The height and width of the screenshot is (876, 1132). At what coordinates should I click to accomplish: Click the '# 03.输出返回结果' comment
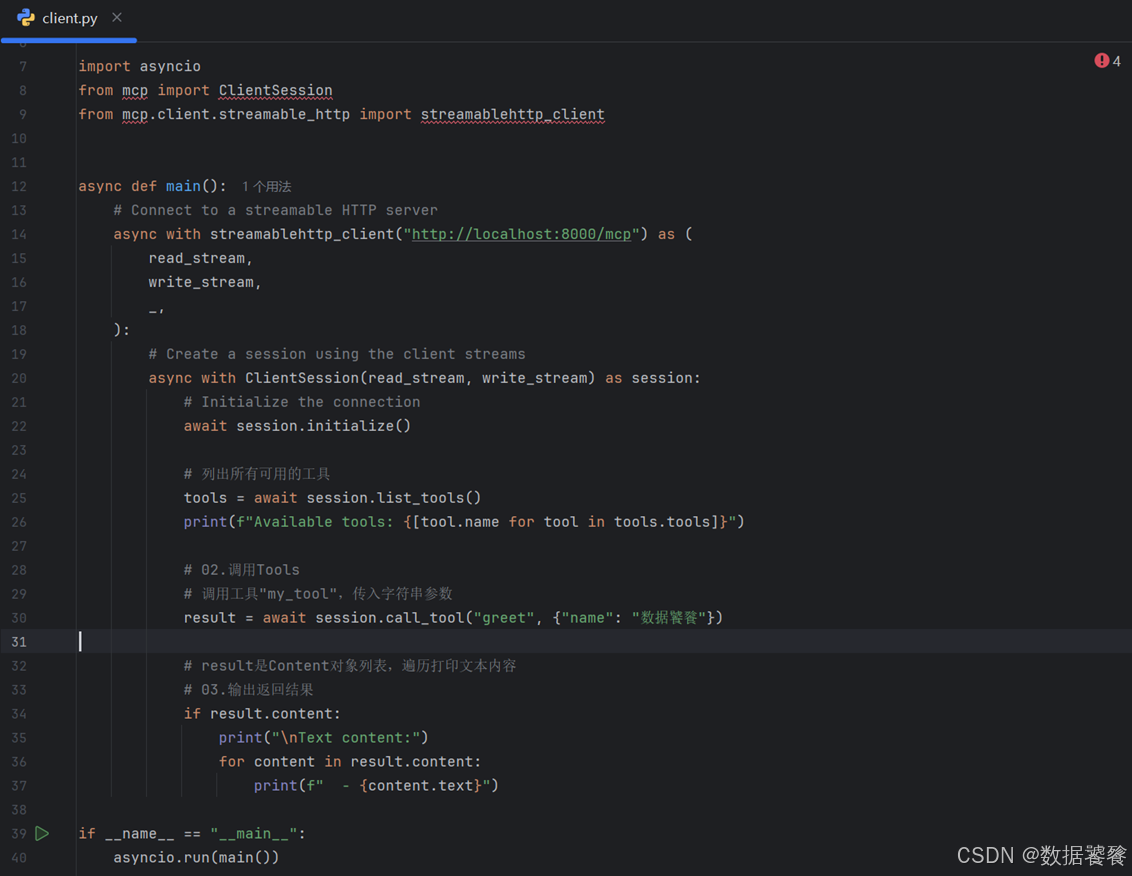coord(249,690)
